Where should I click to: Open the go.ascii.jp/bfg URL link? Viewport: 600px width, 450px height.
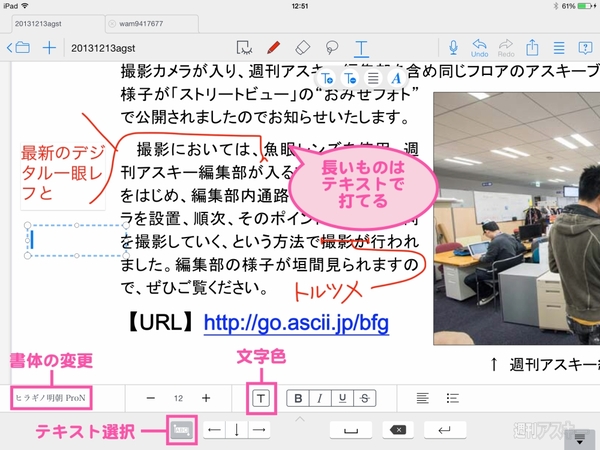pyautogui.click(x=296, y=323)
